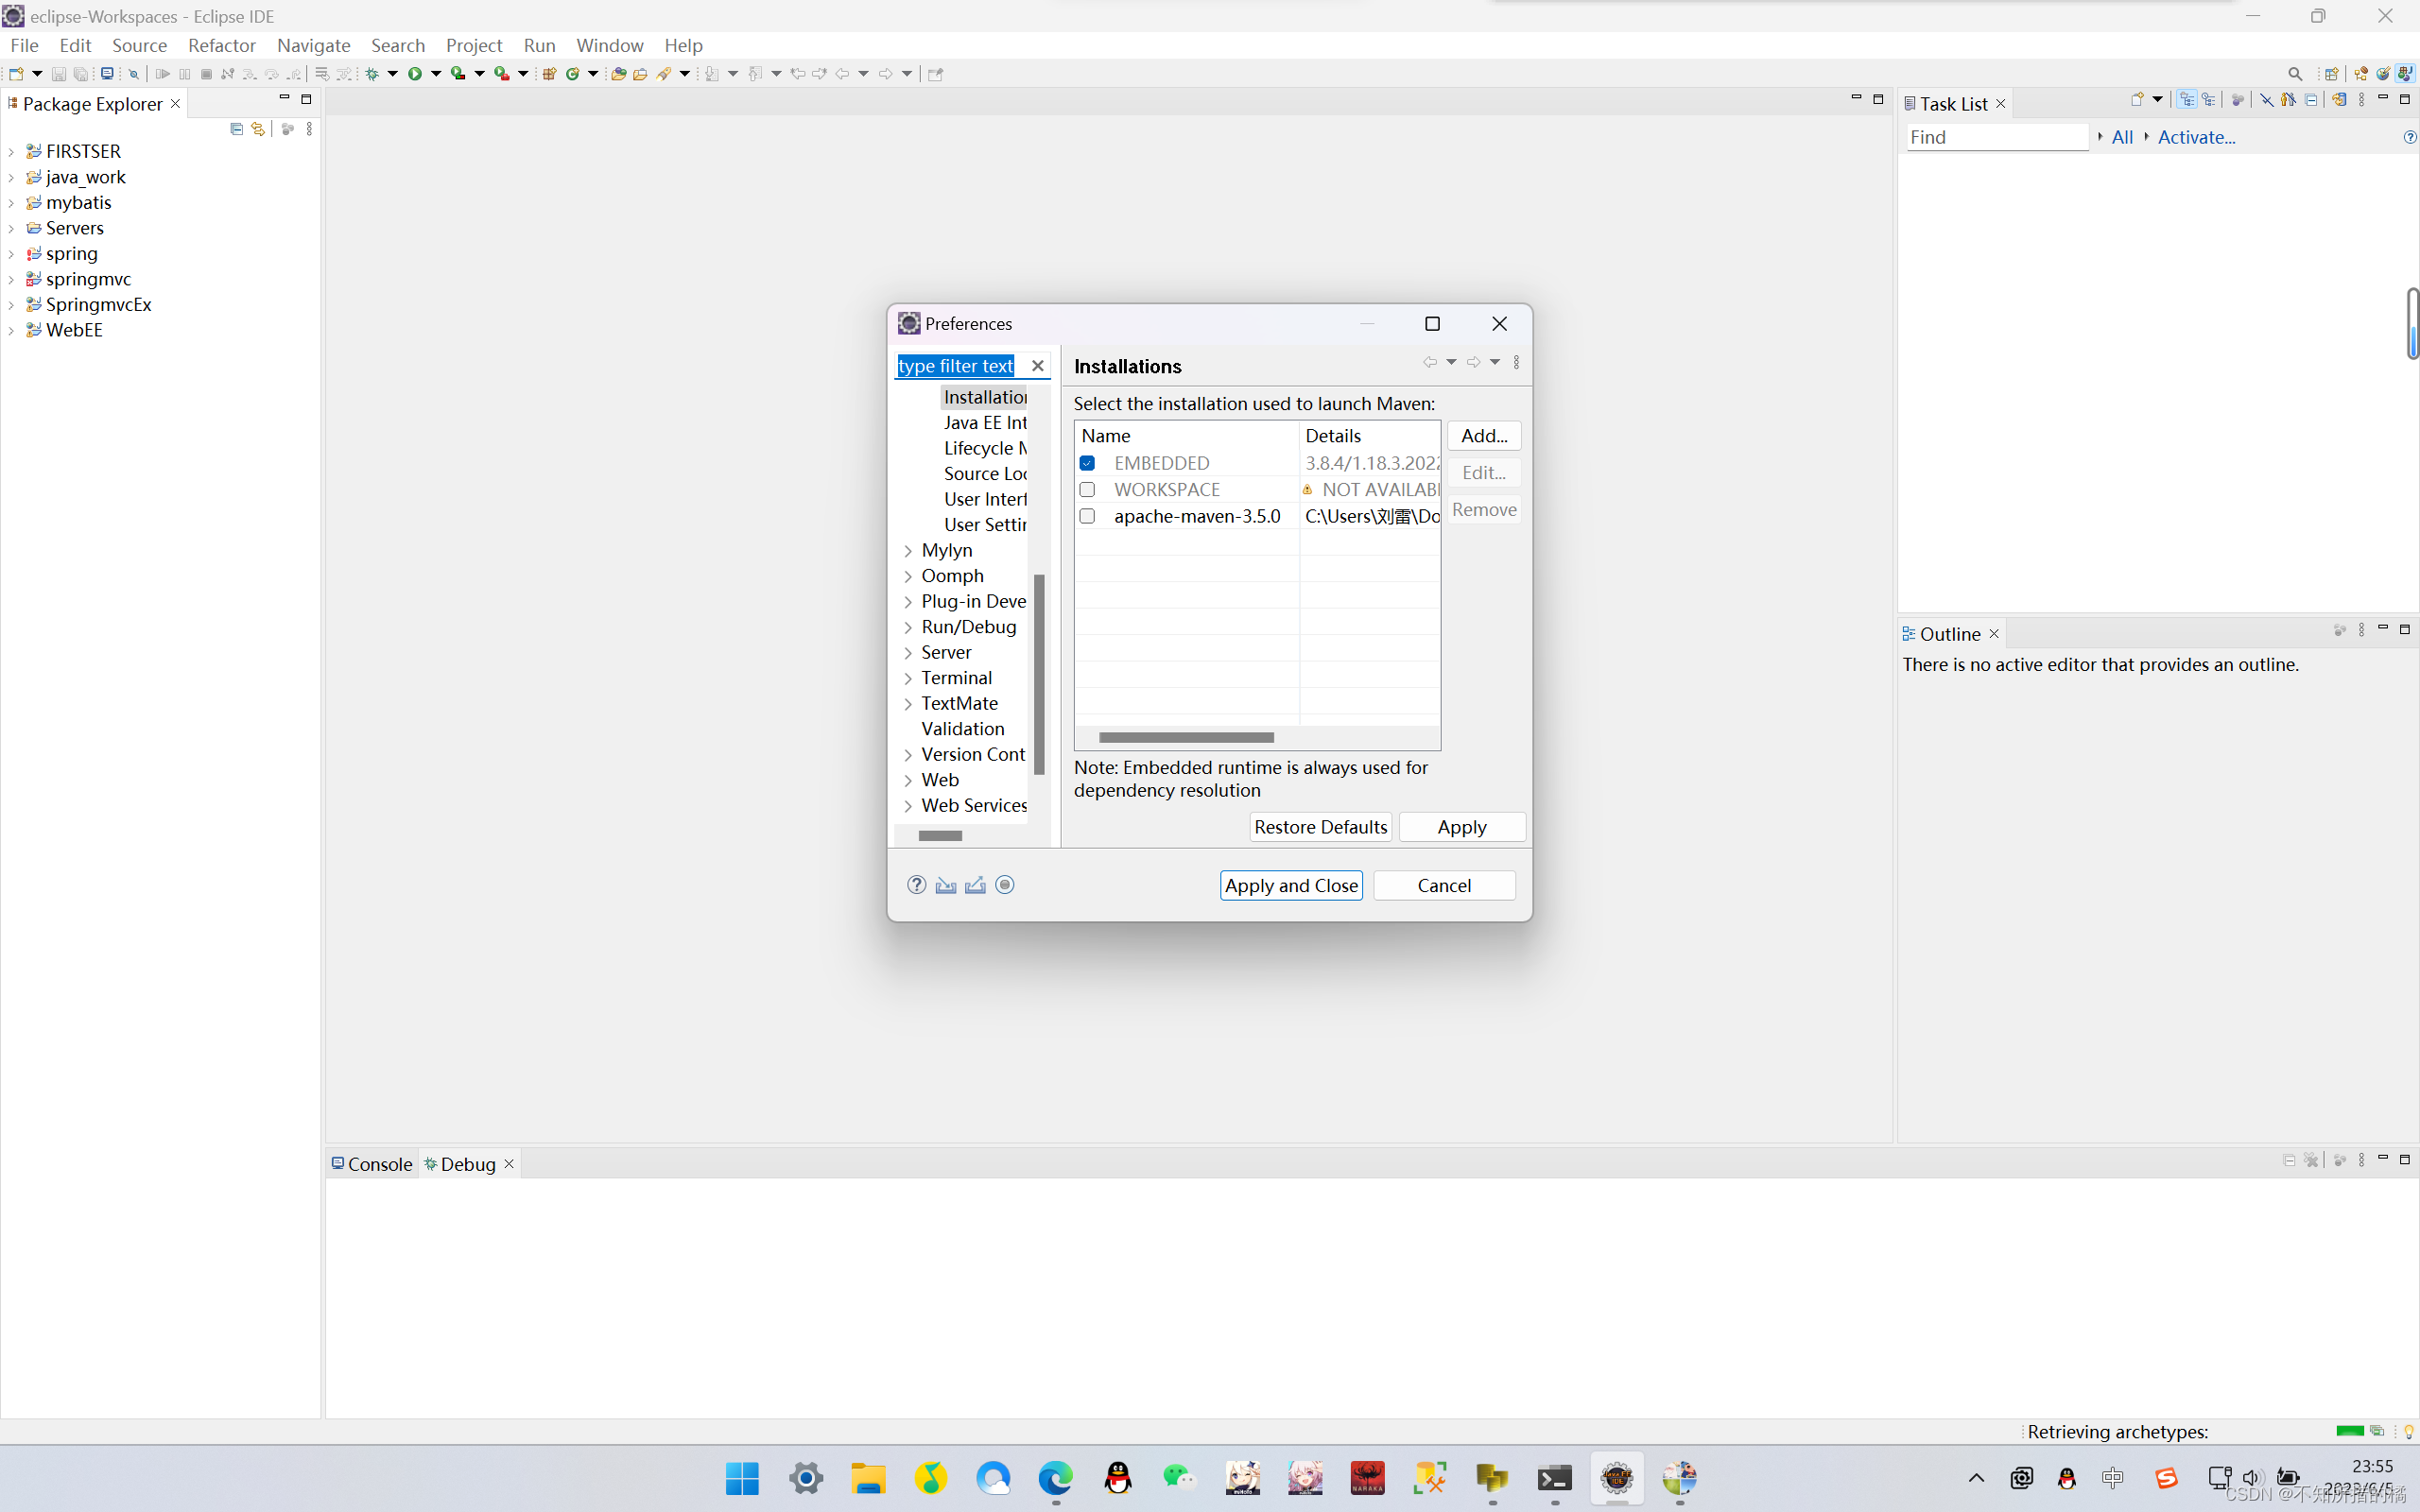
Task: Click the Debug bug toolbar icon
Action: pyautogui.click(x=372, y=74)
